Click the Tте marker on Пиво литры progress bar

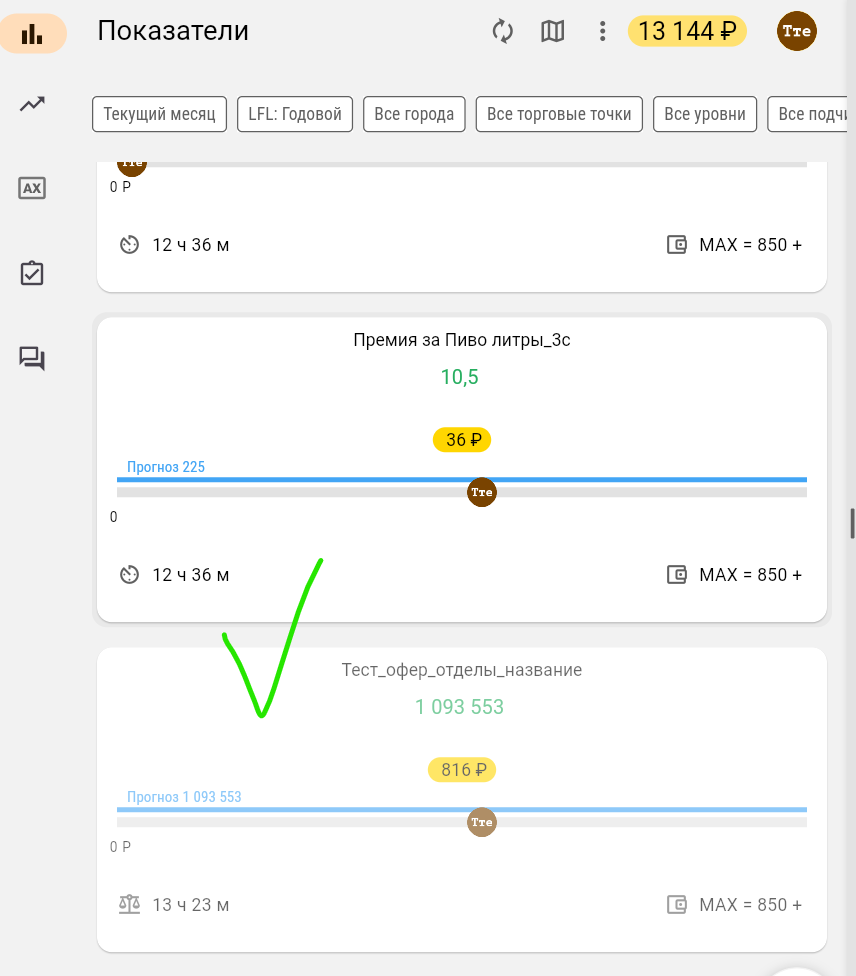[482, 492]
